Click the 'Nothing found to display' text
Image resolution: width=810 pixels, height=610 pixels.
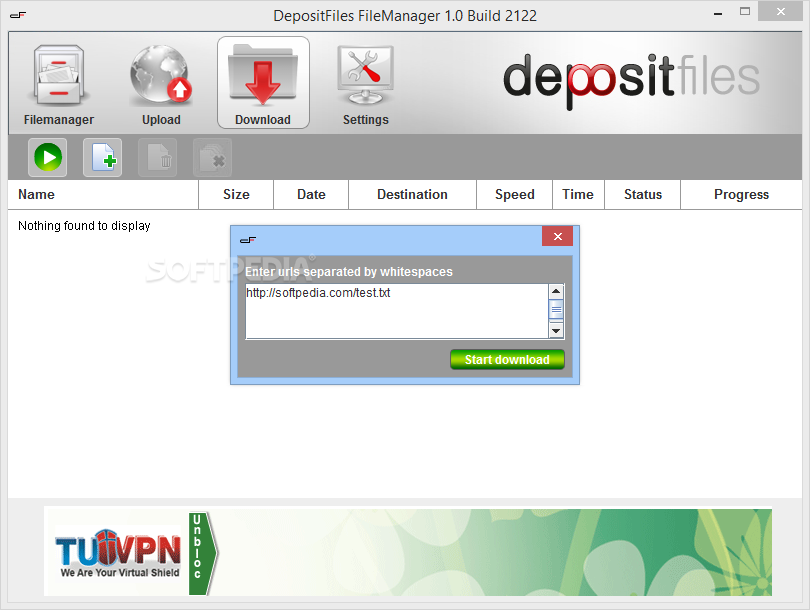pyautogui.click(x=84, y=226)
